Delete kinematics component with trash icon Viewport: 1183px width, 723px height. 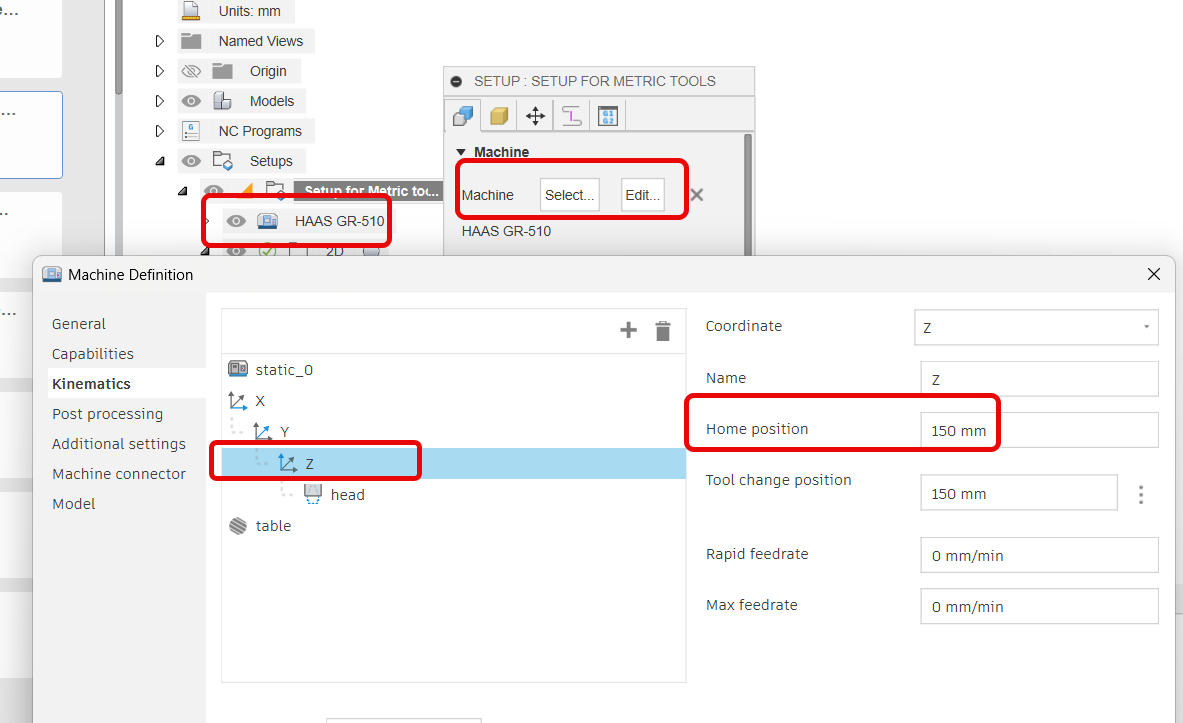pyautogui.click(x=663, y=331)
